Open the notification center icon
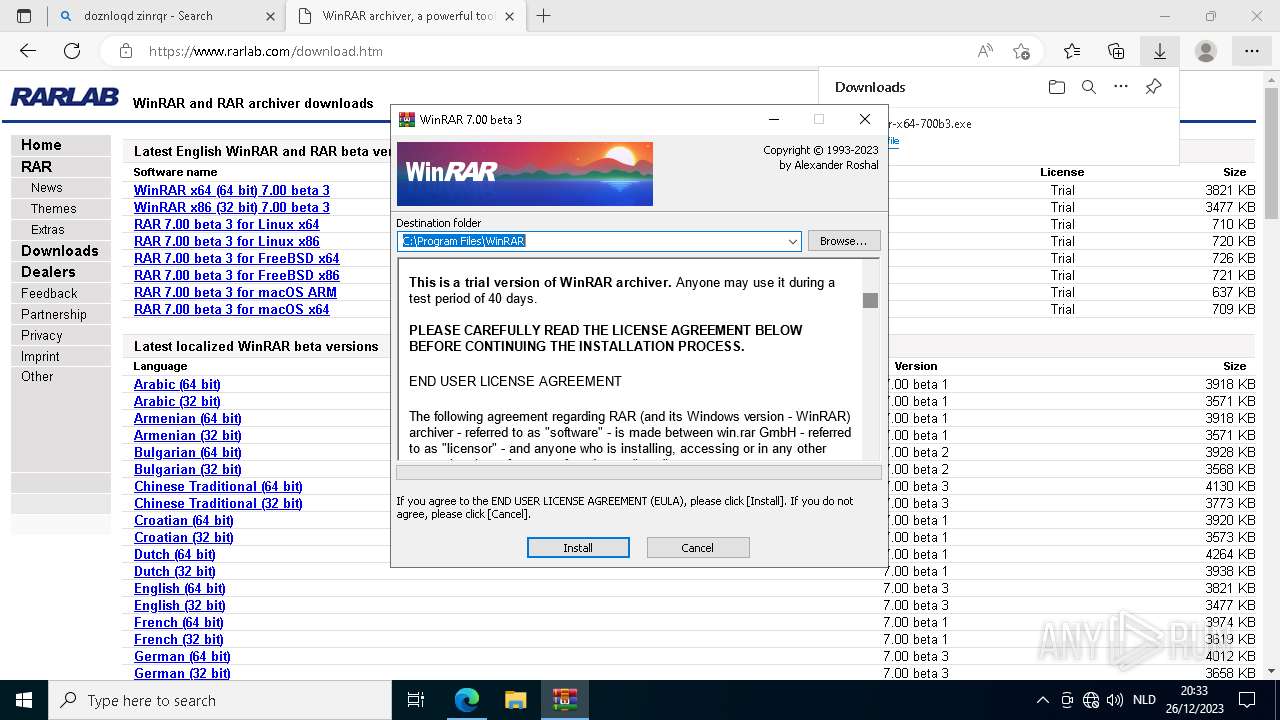Viewport: 1280px width, 720px height. 1247,700
